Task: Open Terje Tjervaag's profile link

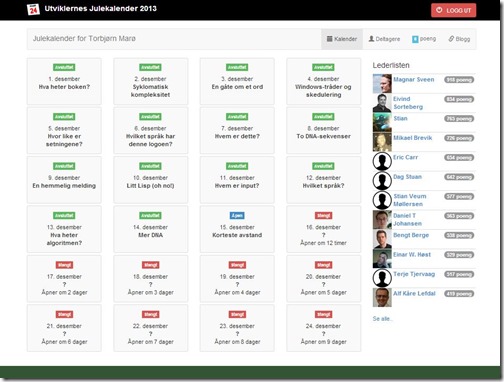Action: point(414,274)
